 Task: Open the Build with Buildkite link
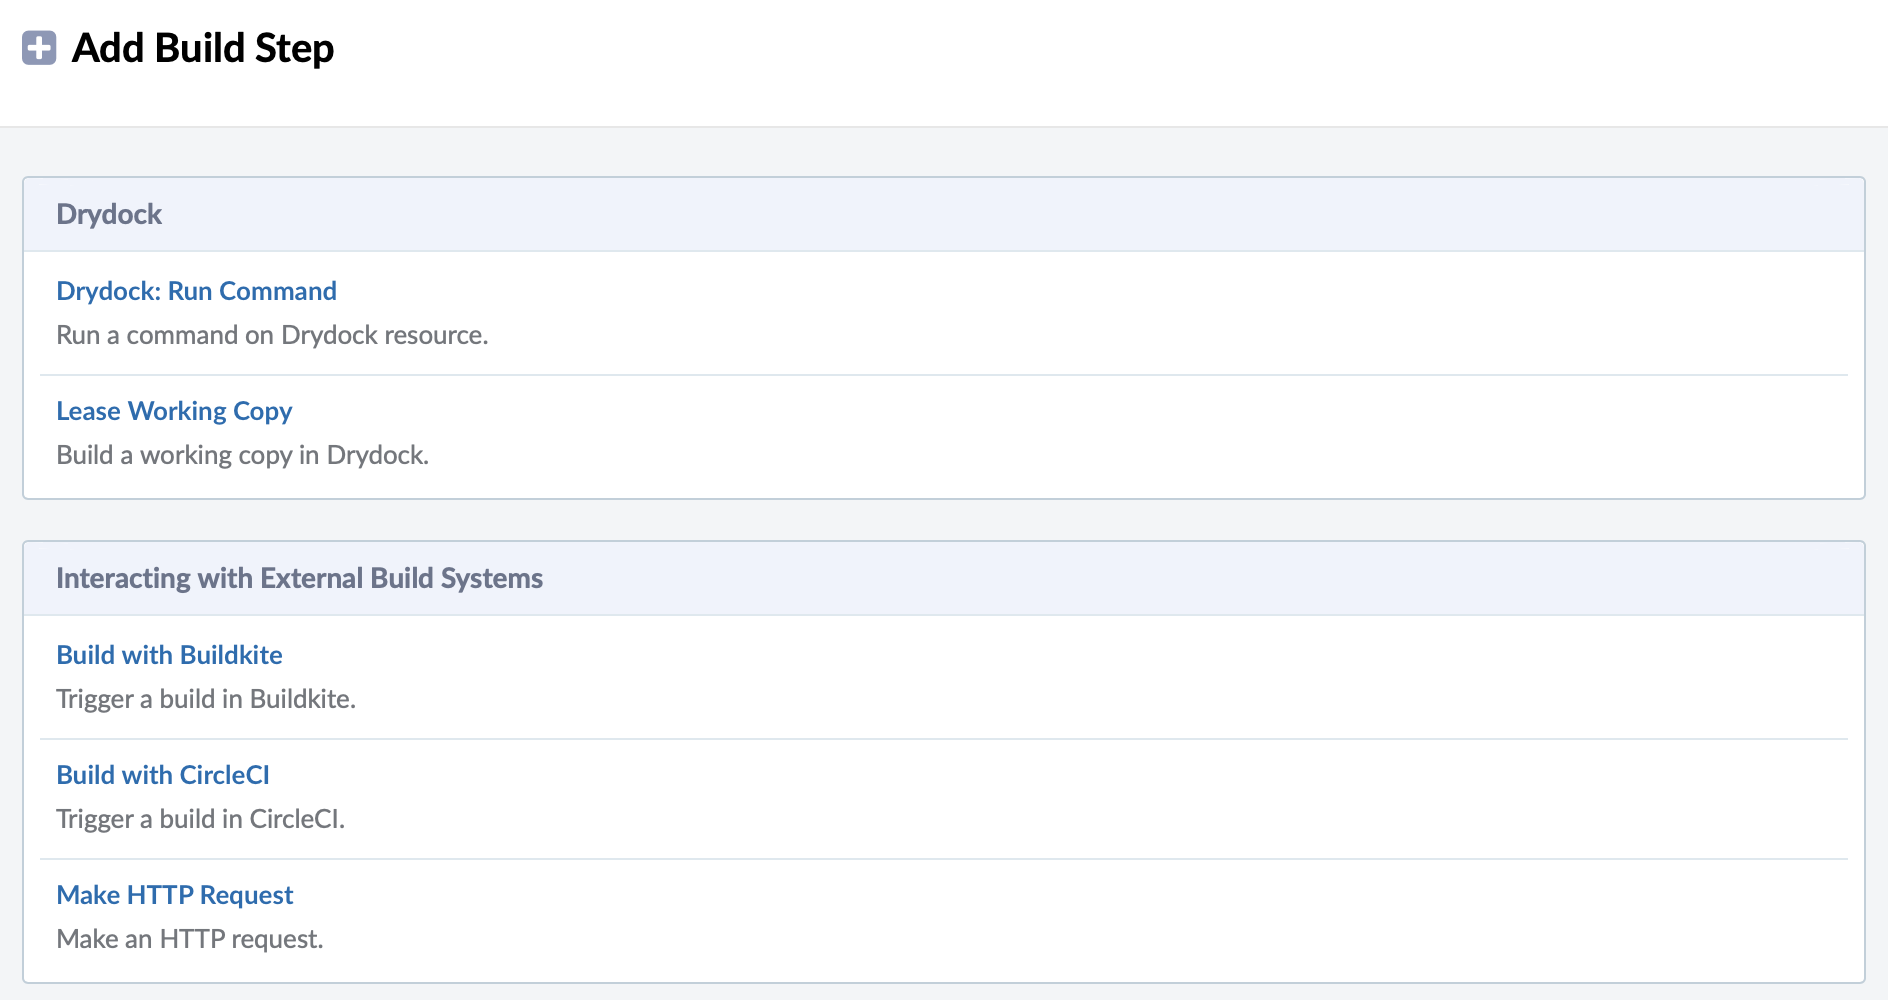[169, 655]
